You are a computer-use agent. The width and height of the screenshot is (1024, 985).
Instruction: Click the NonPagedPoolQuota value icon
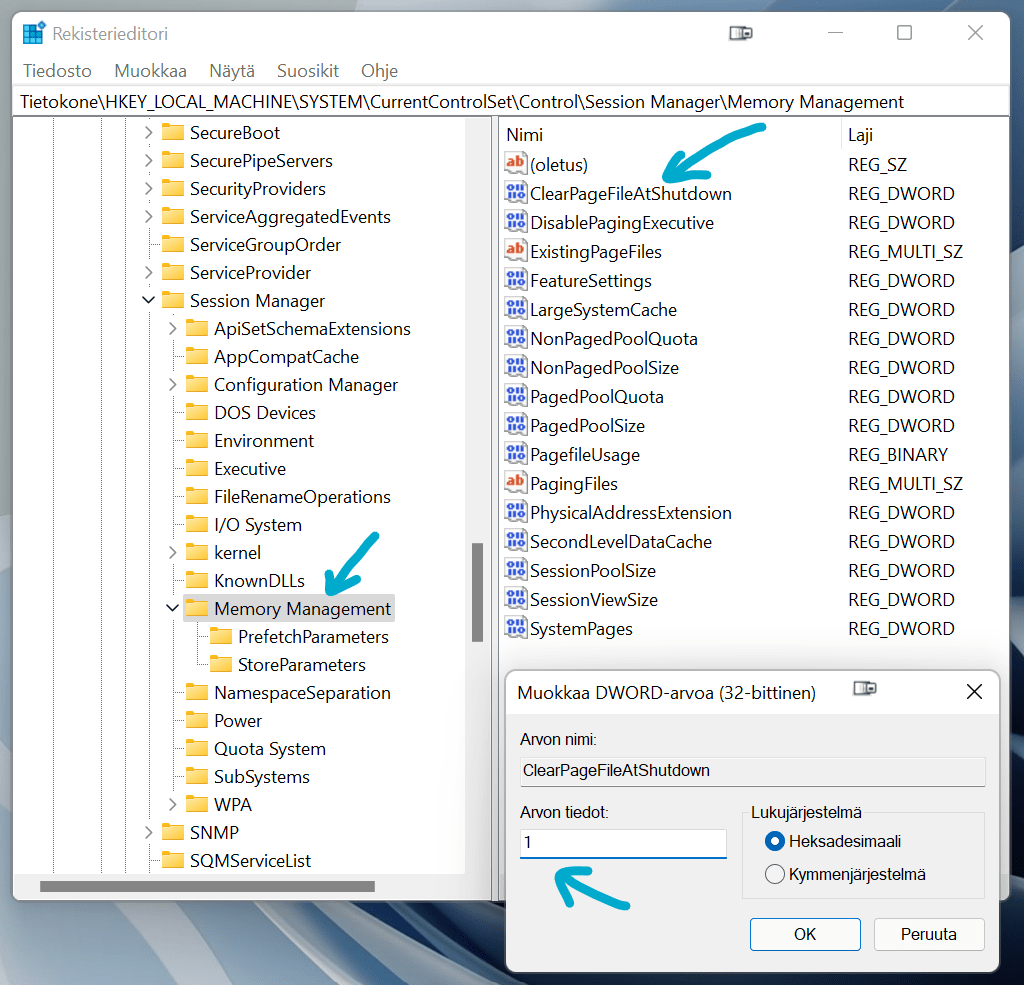[515, 338]
